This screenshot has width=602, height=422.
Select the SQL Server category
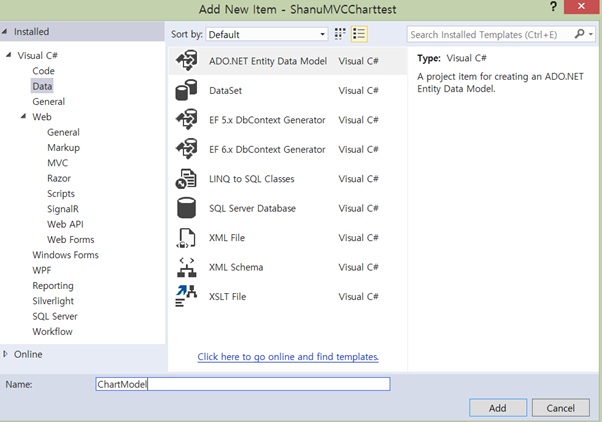tap(55, 316)
